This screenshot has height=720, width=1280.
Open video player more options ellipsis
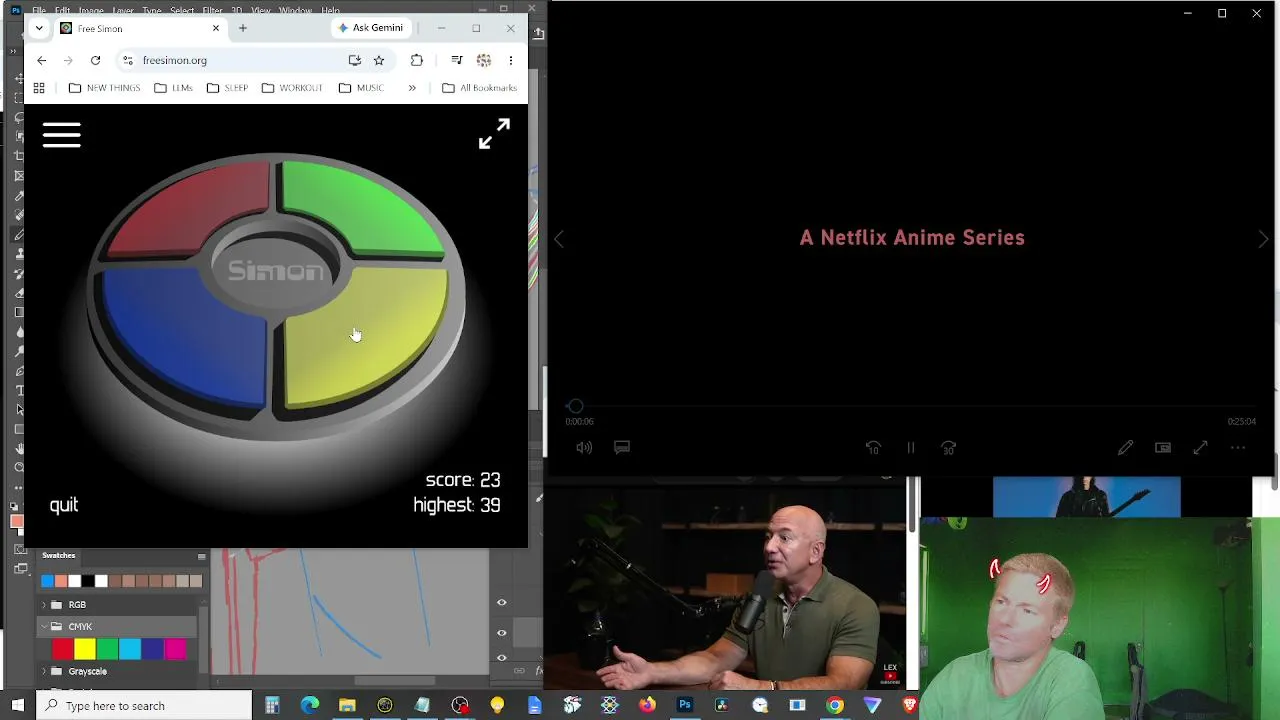click(x=1238, y=447)
